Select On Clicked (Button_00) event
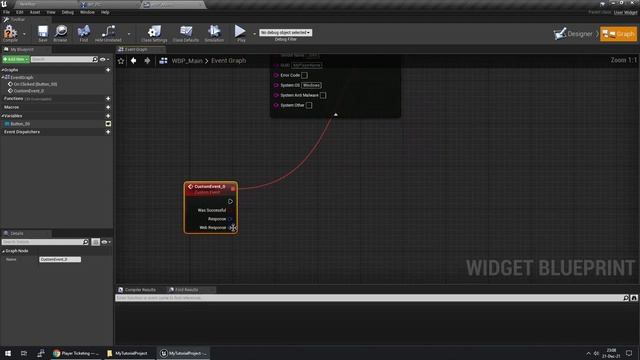 (x=35, y=84)
